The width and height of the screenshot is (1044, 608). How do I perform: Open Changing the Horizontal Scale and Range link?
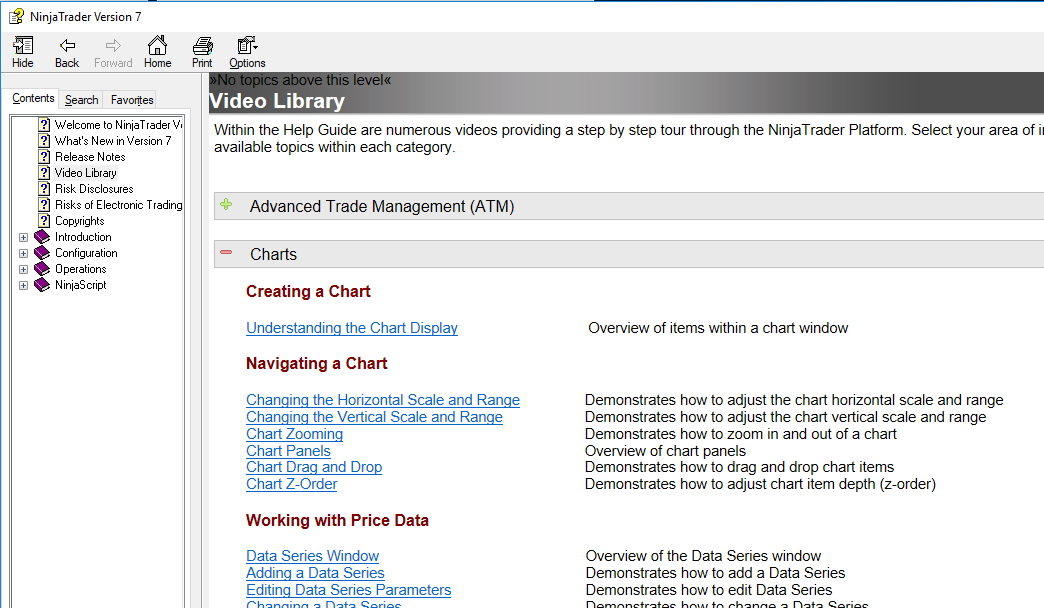(x=383, y=400)
